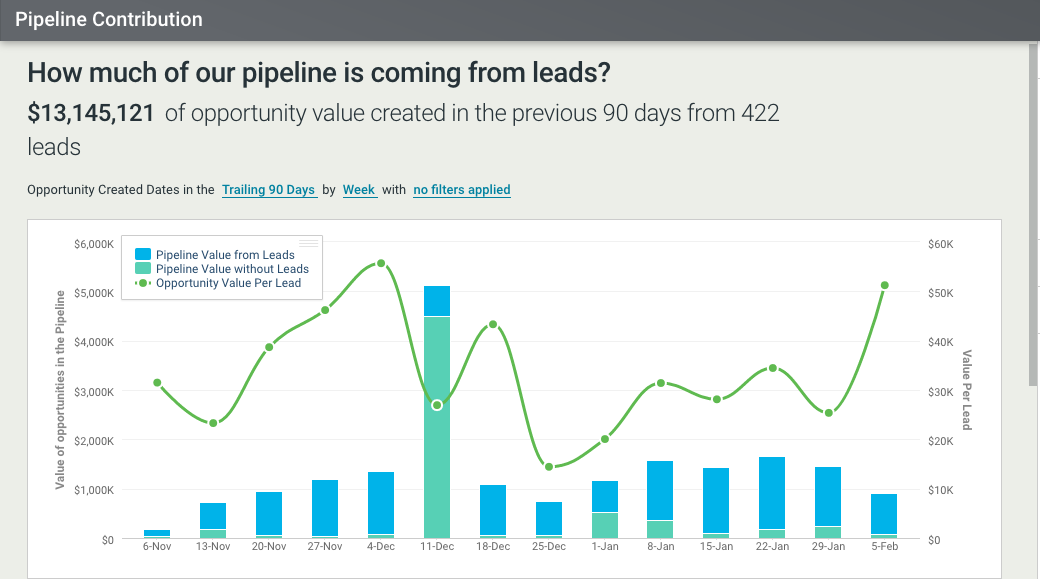Select the 4-Dec peak line data point

tap(381, 264)
